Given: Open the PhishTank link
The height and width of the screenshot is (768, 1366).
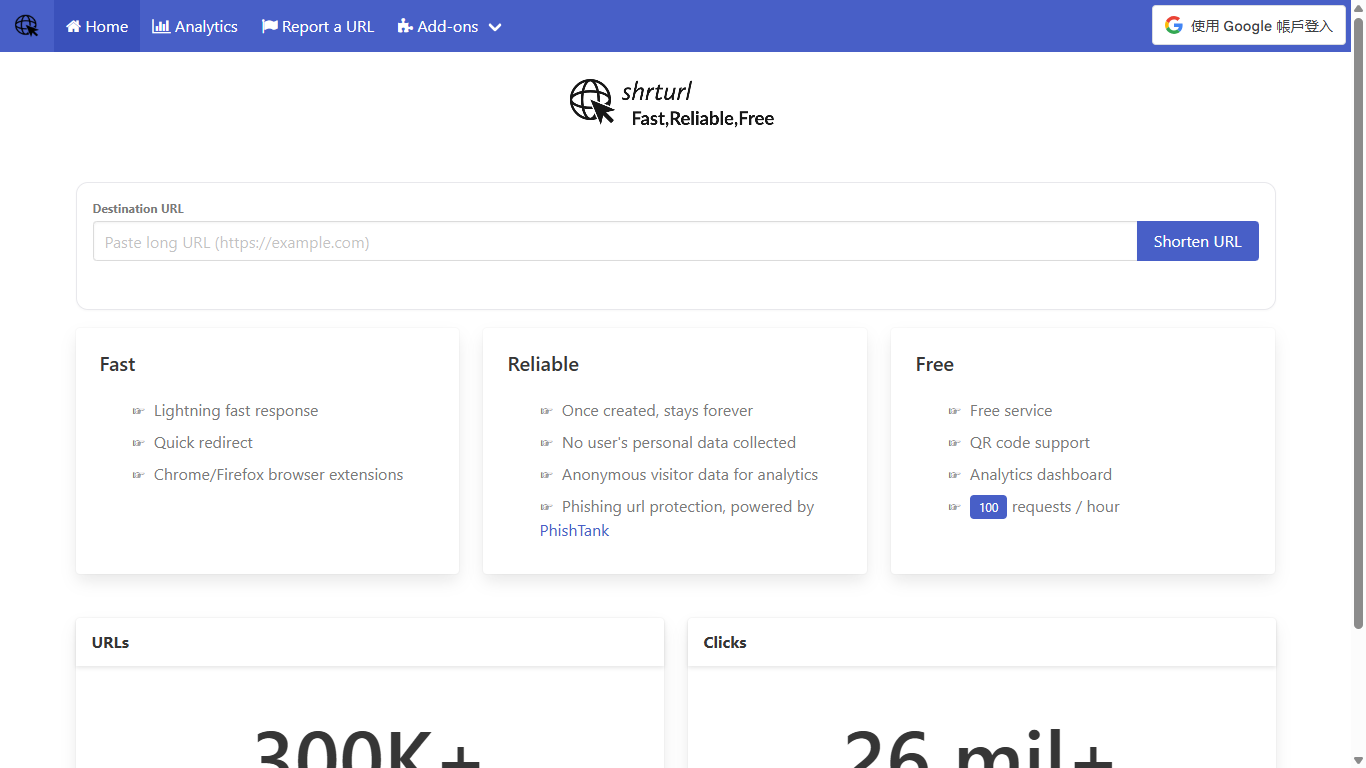Looking at the screenshot, I should [574, 531].
